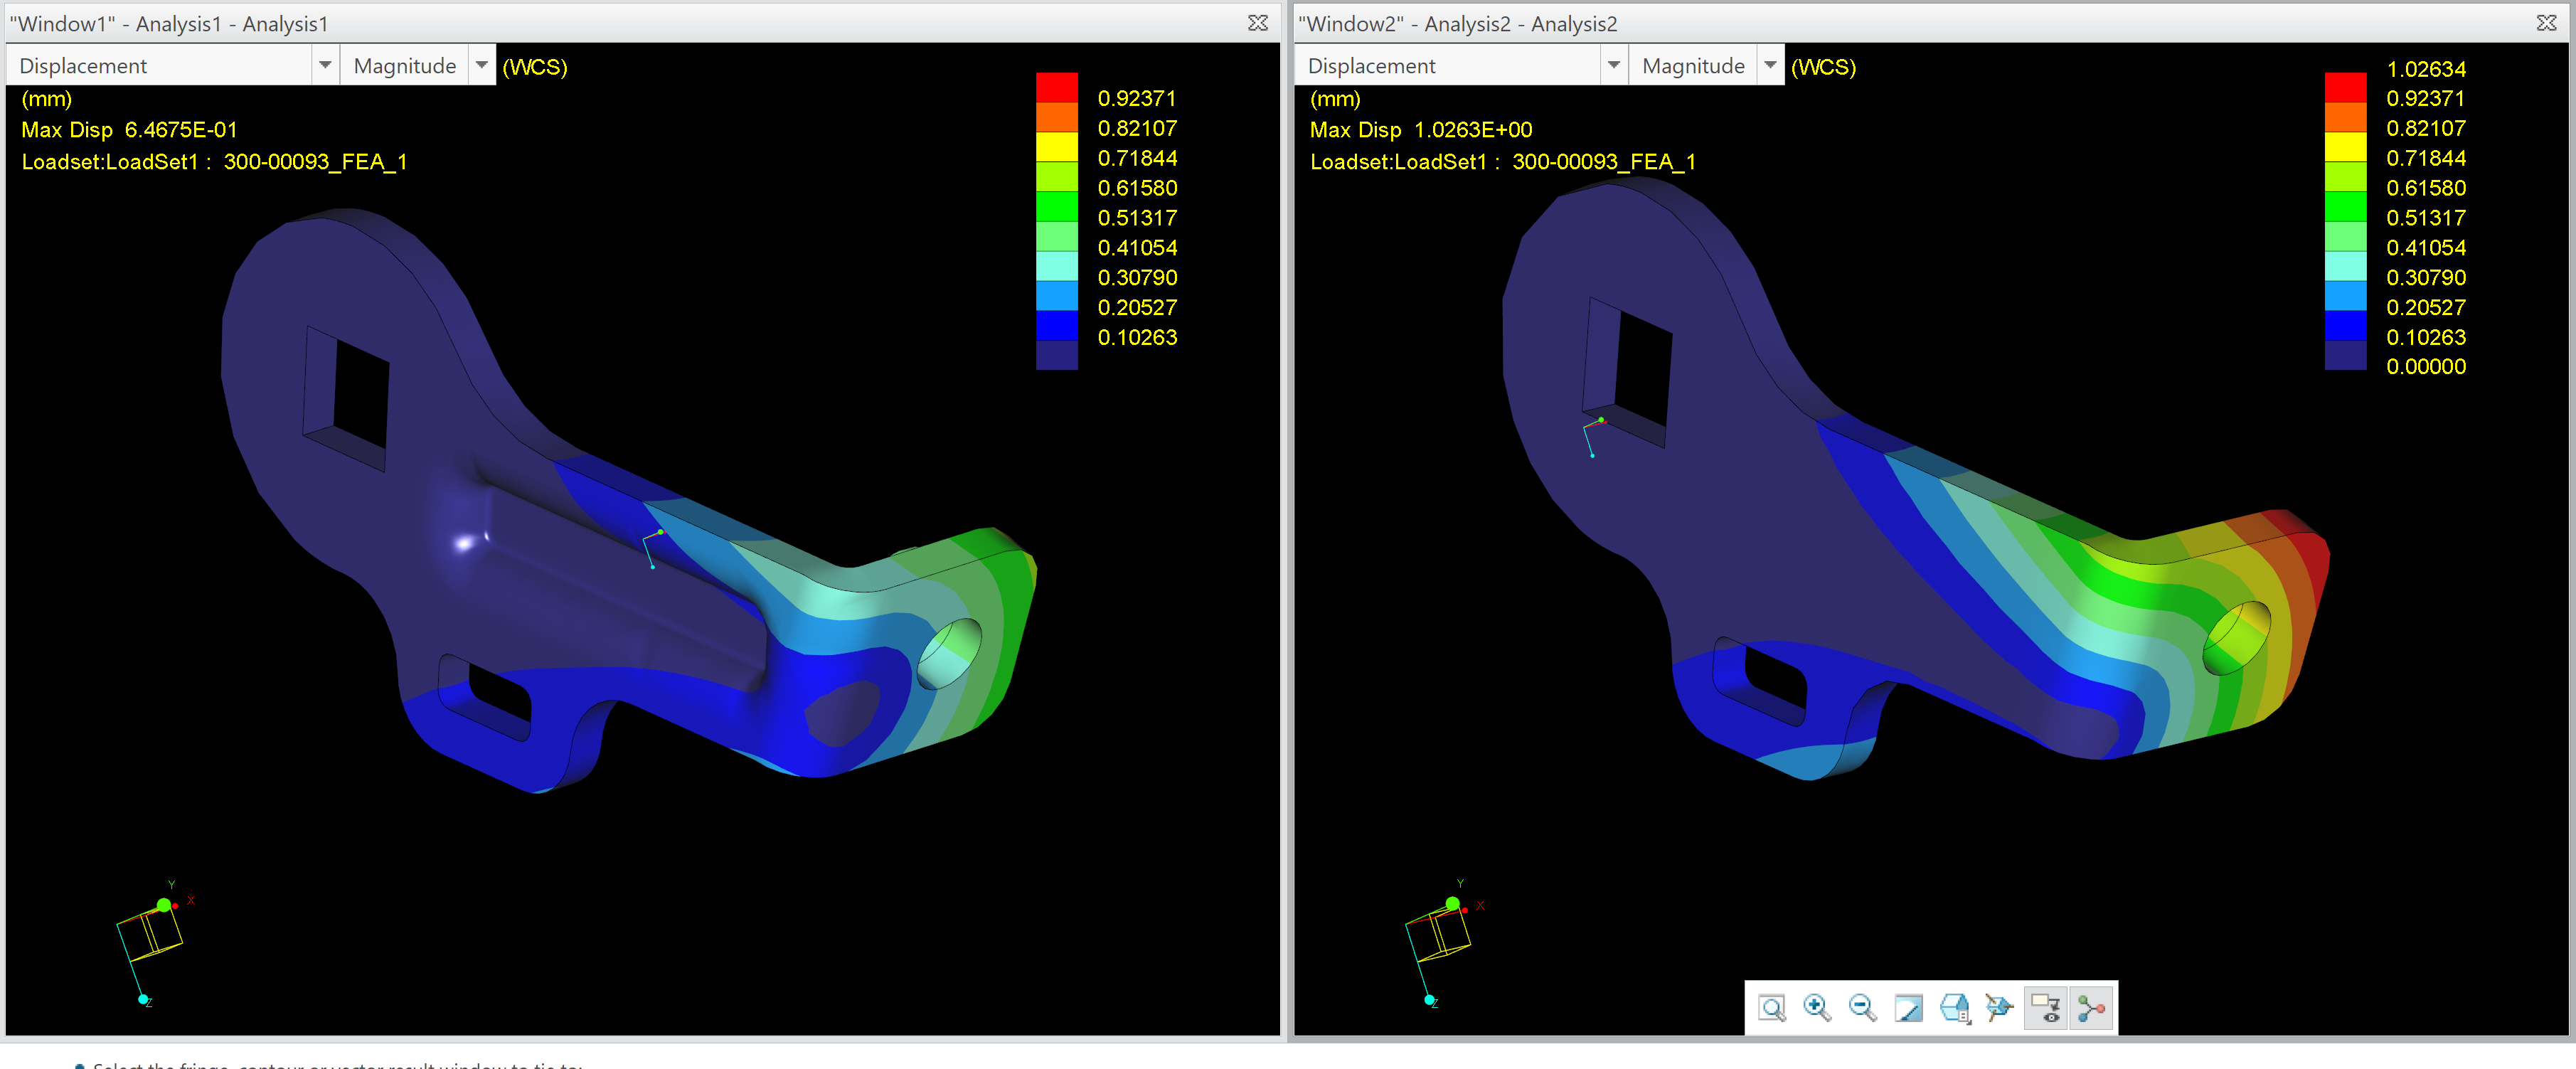Click the Refit view icon in Window2 toolbar

pyautogui.click(x=1772, y=1007)
